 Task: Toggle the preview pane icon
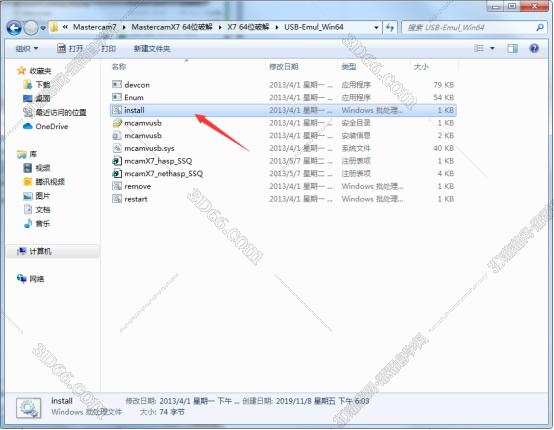tap(512, 48)
